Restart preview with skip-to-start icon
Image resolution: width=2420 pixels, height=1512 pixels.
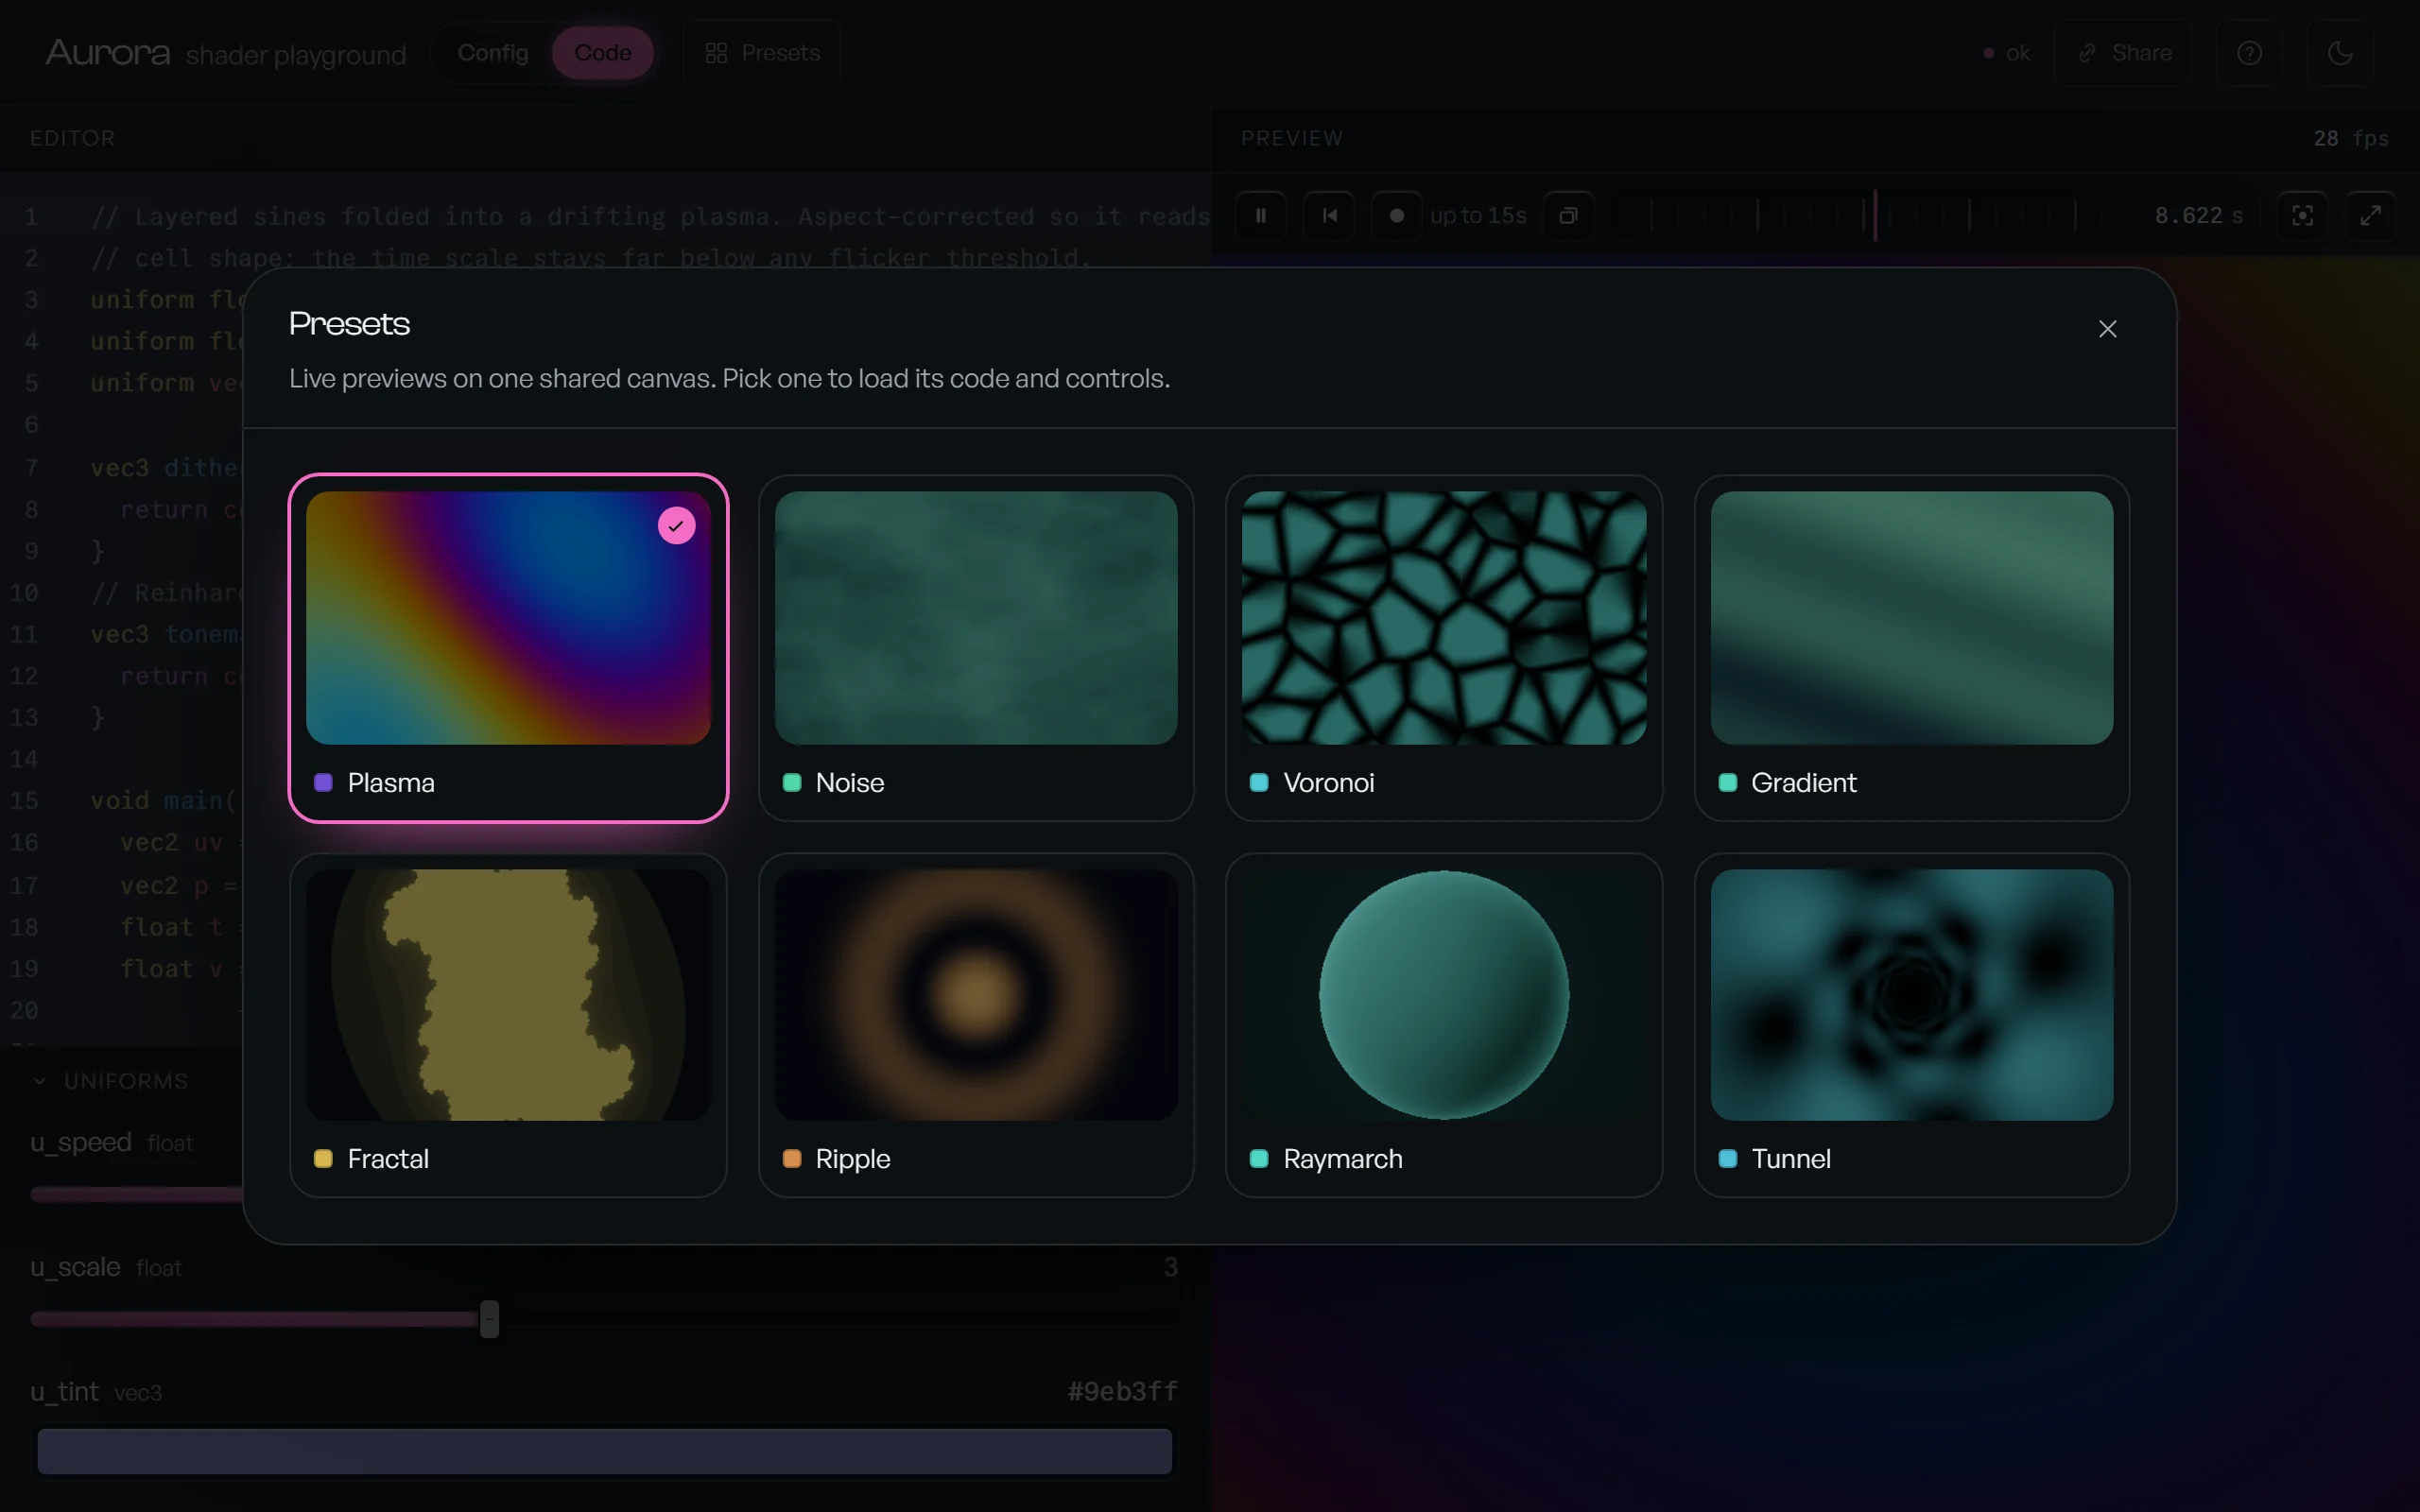click(x=1330, y=215)
